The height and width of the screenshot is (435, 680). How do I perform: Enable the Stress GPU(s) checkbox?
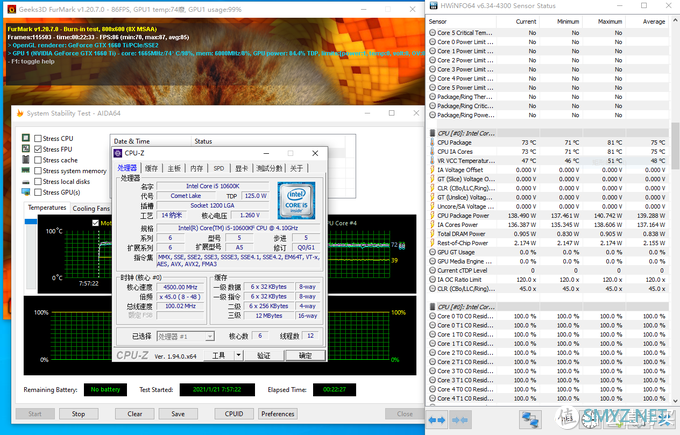click(38, 193)
